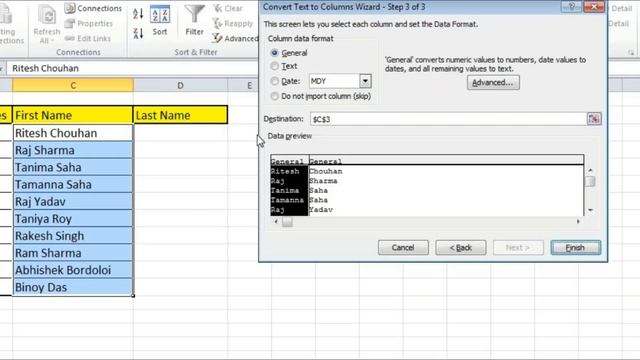
Task: Click the Help question mark in wizard title
Action: [571, 7]
